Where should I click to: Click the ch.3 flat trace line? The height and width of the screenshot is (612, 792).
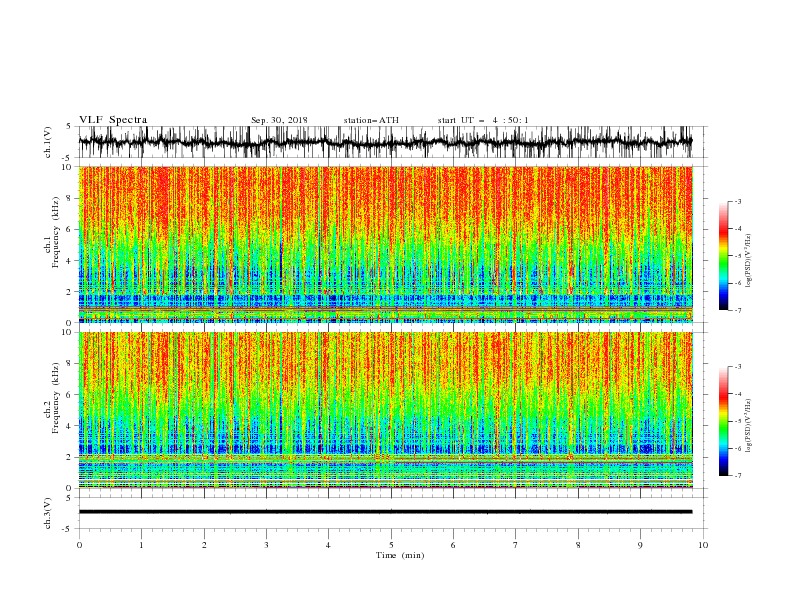tap(385, 512)
